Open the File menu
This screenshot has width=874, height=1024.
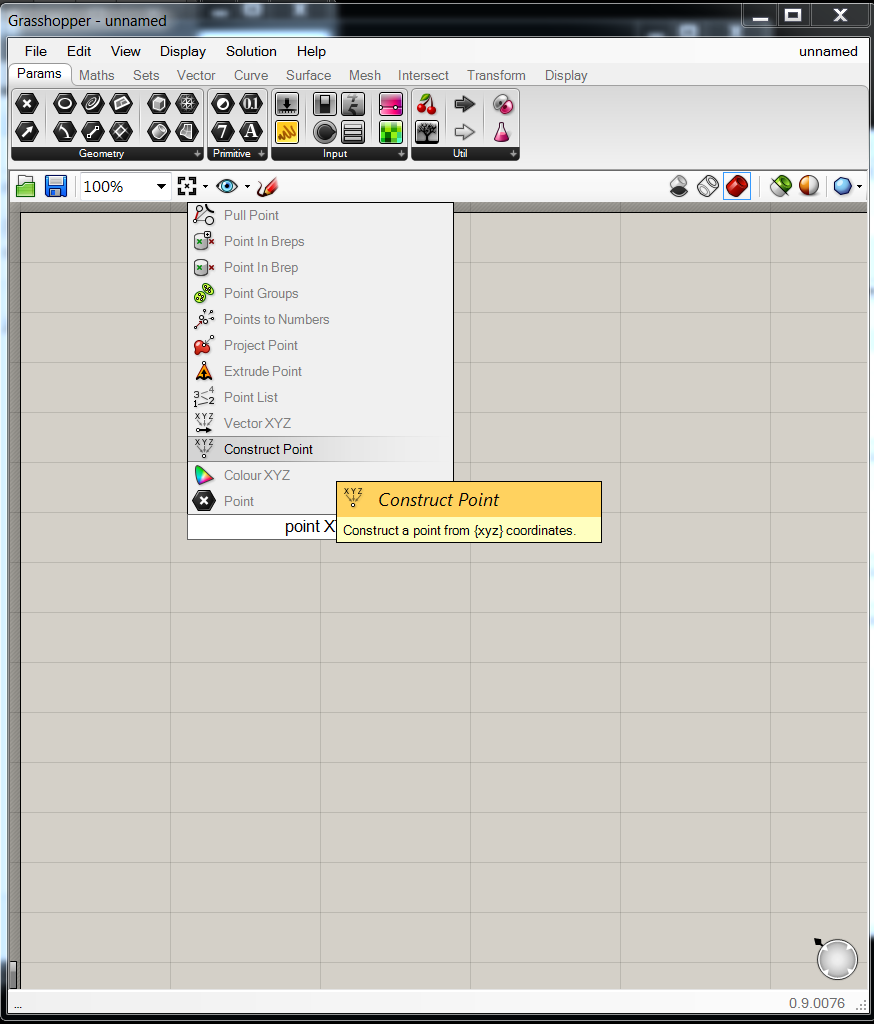pyautogui.click(x=36, y=51)
